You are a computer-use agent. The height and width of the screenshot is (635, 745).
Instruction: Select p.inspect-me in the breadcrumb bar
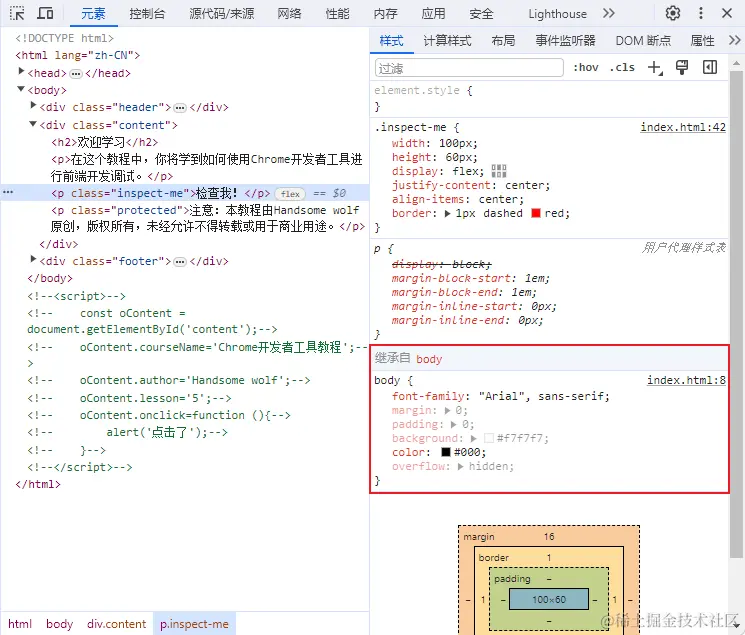pos(194,624)
